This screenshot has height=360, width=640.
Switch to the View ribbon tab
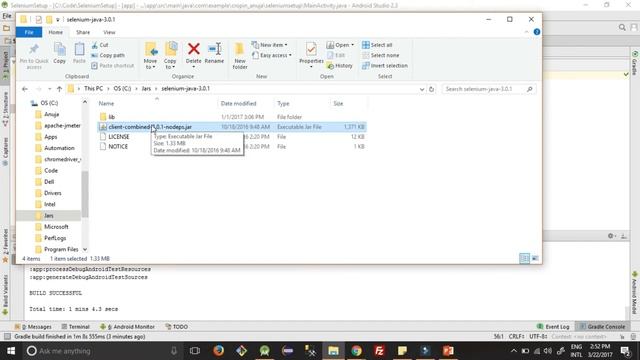point(109,32)
